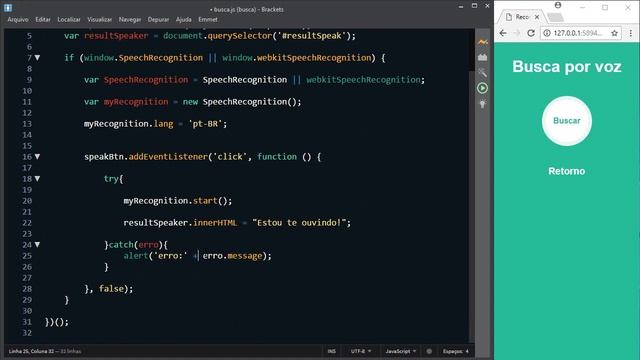Image resolution: width=640 pixels, height=360 pixels.
Task: Click webkitSpeechRecognition on line 9
Action: pos(363,80)
